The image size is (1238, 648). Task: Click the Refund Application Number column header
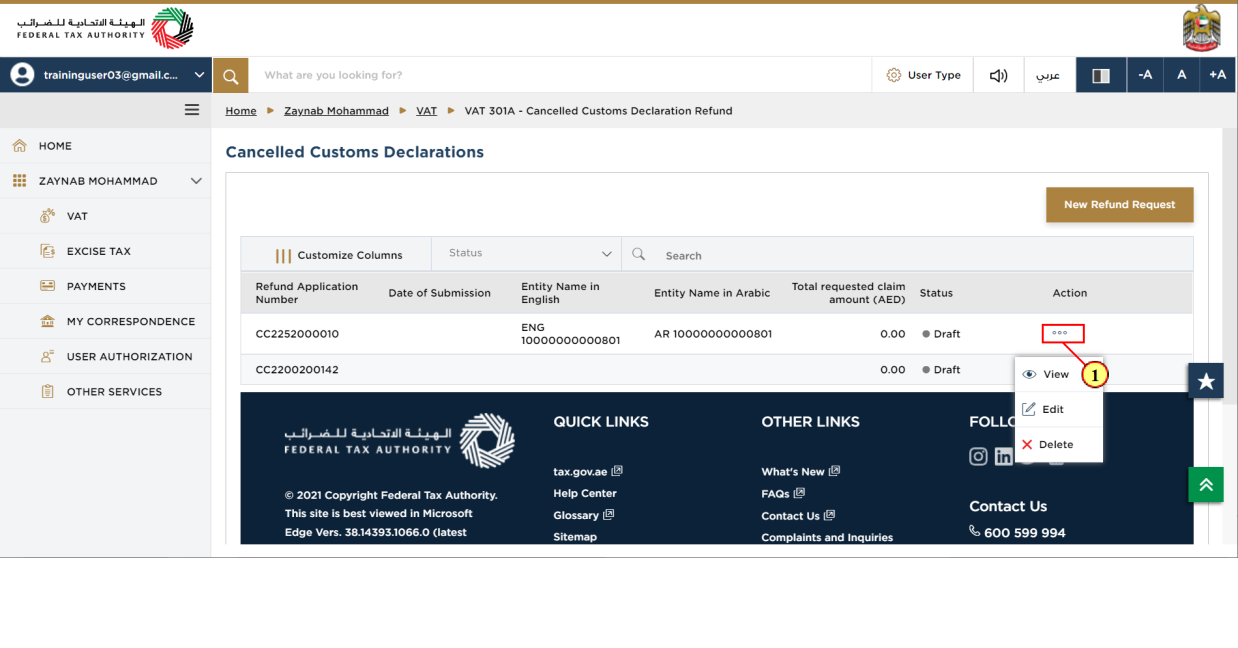307,293
